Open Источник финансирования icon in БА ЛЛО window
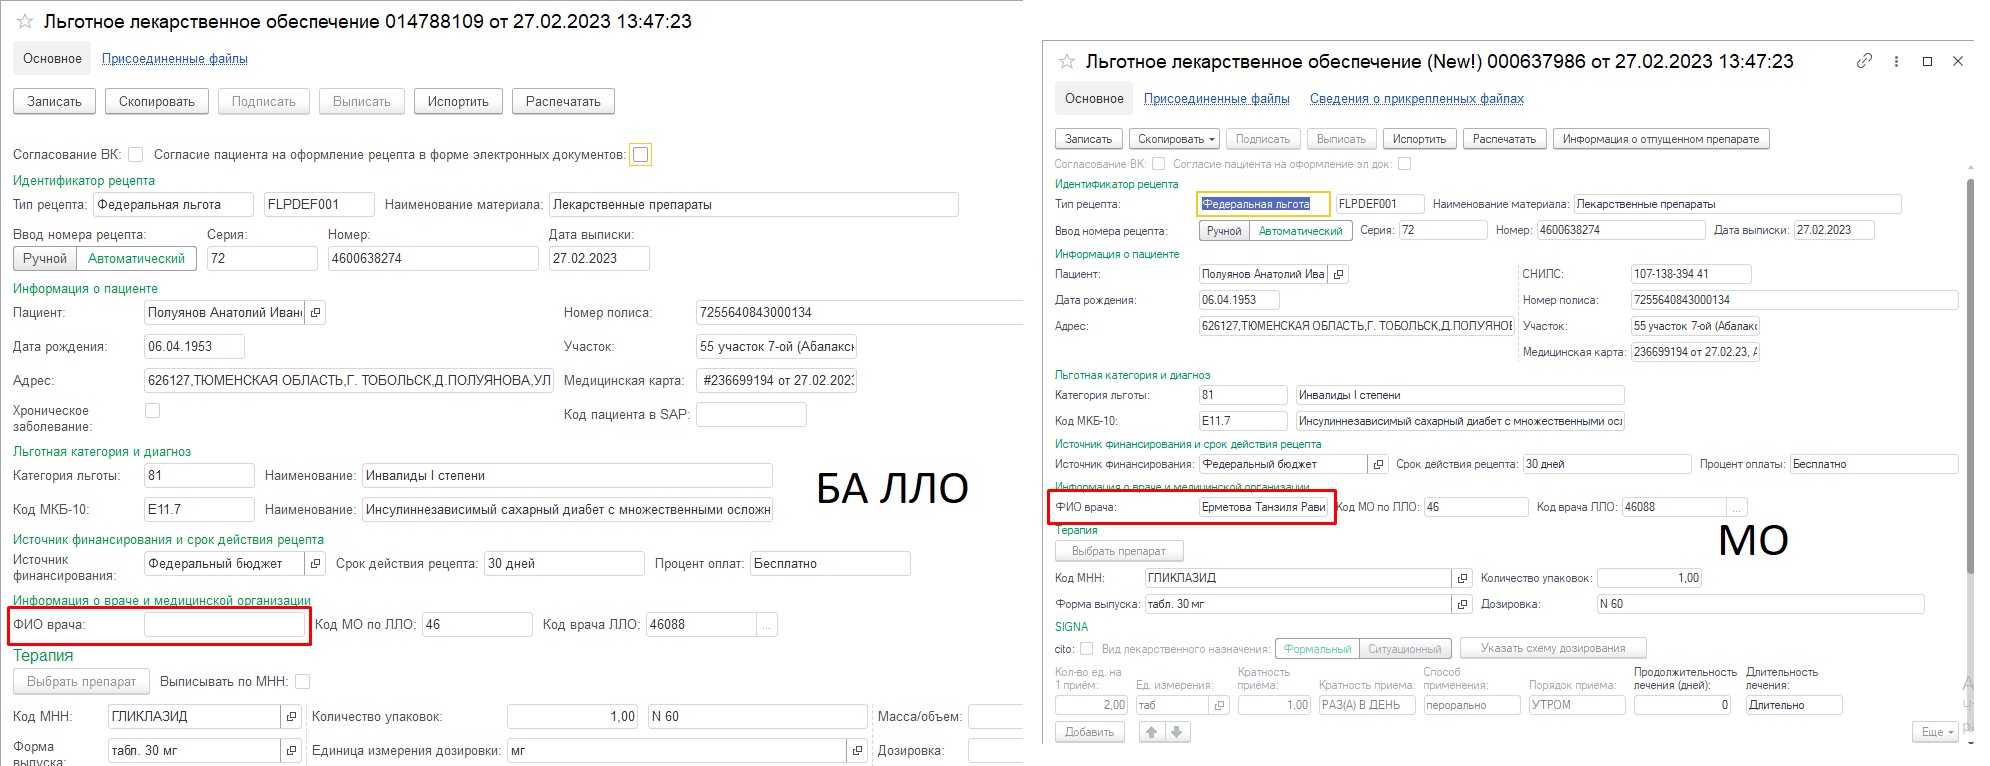The width and height of the screenshot is (1990, 766). tap(316, 564)
